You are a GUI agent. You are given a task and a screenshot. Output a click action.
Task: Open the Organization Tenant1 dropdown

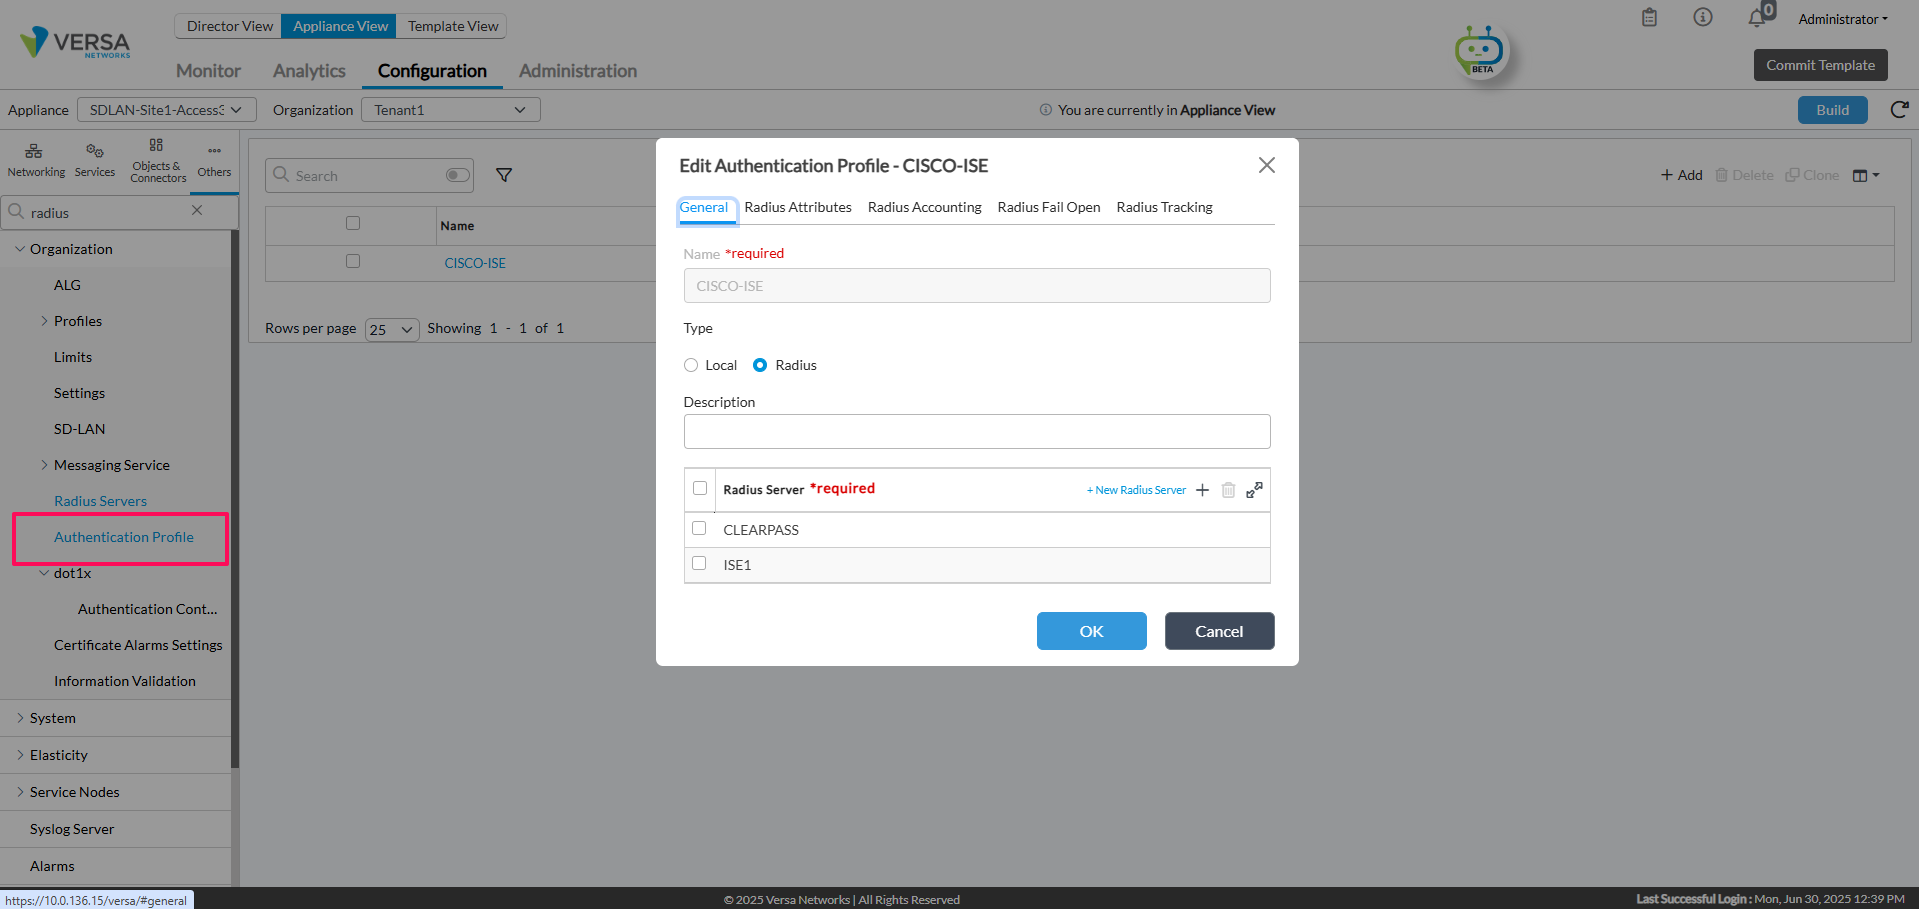[451, 110]
